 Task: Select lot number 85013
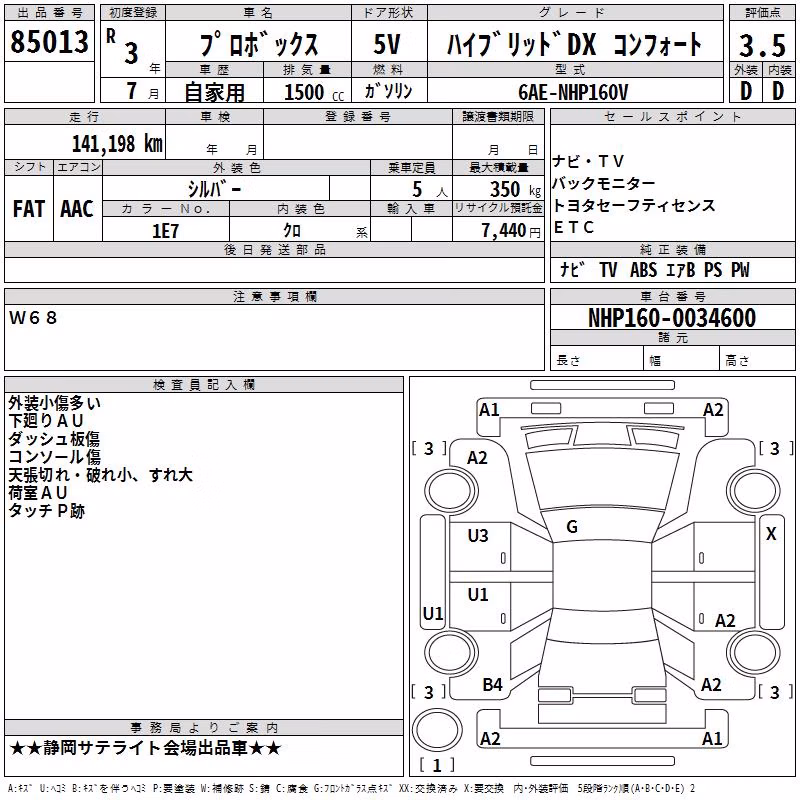(49, 42)
